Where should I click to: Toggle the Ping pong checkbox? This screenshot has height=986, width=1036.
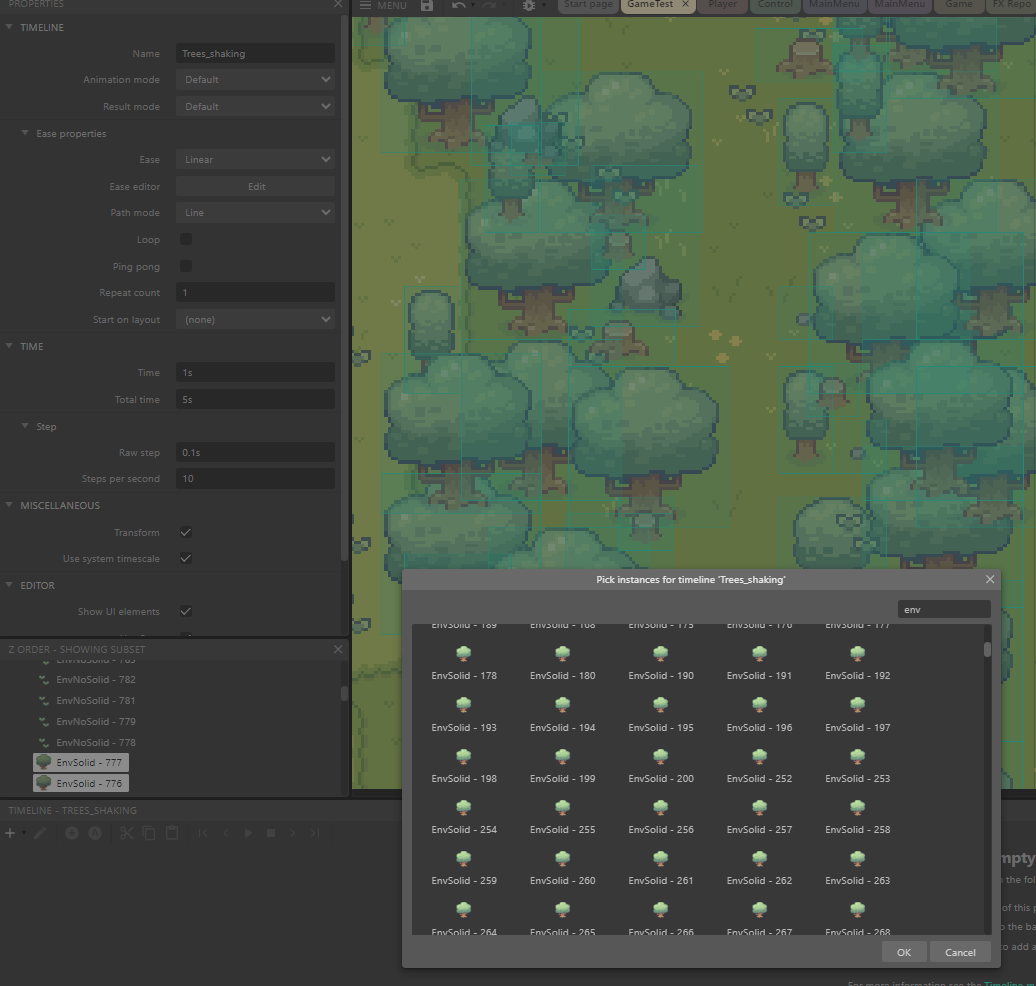[x=186, y=266]
